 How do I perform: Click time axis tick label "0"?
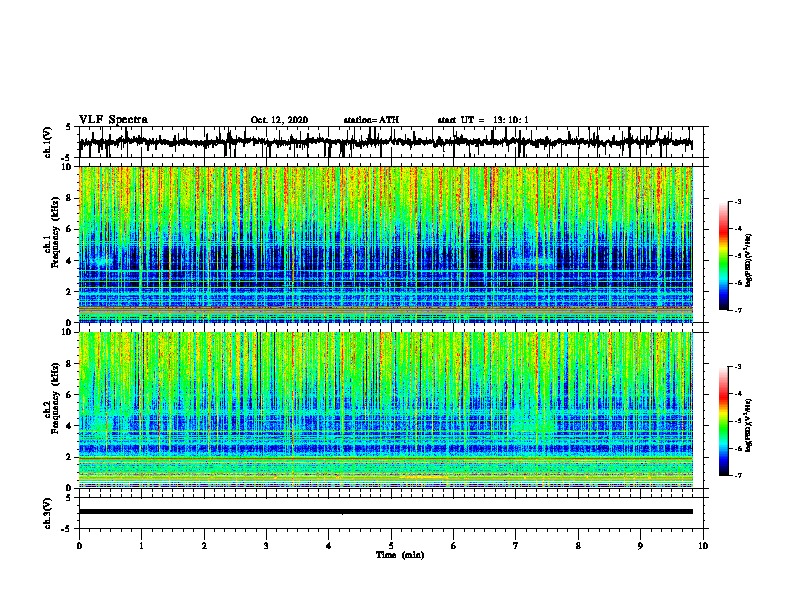pyautogui.click(x=79, y=546)
